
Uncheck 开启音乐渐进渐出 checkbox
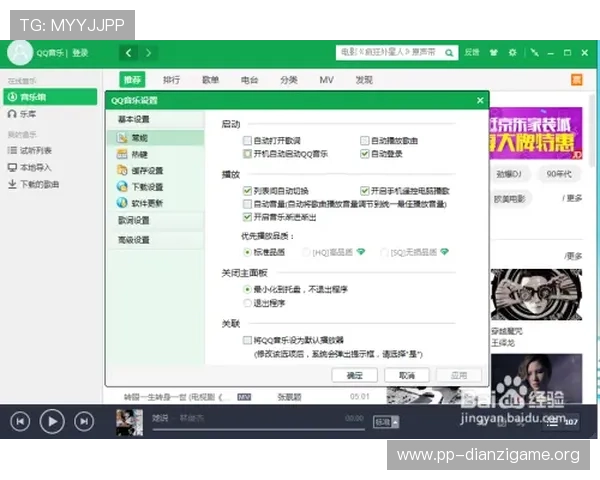pos(247,217)
